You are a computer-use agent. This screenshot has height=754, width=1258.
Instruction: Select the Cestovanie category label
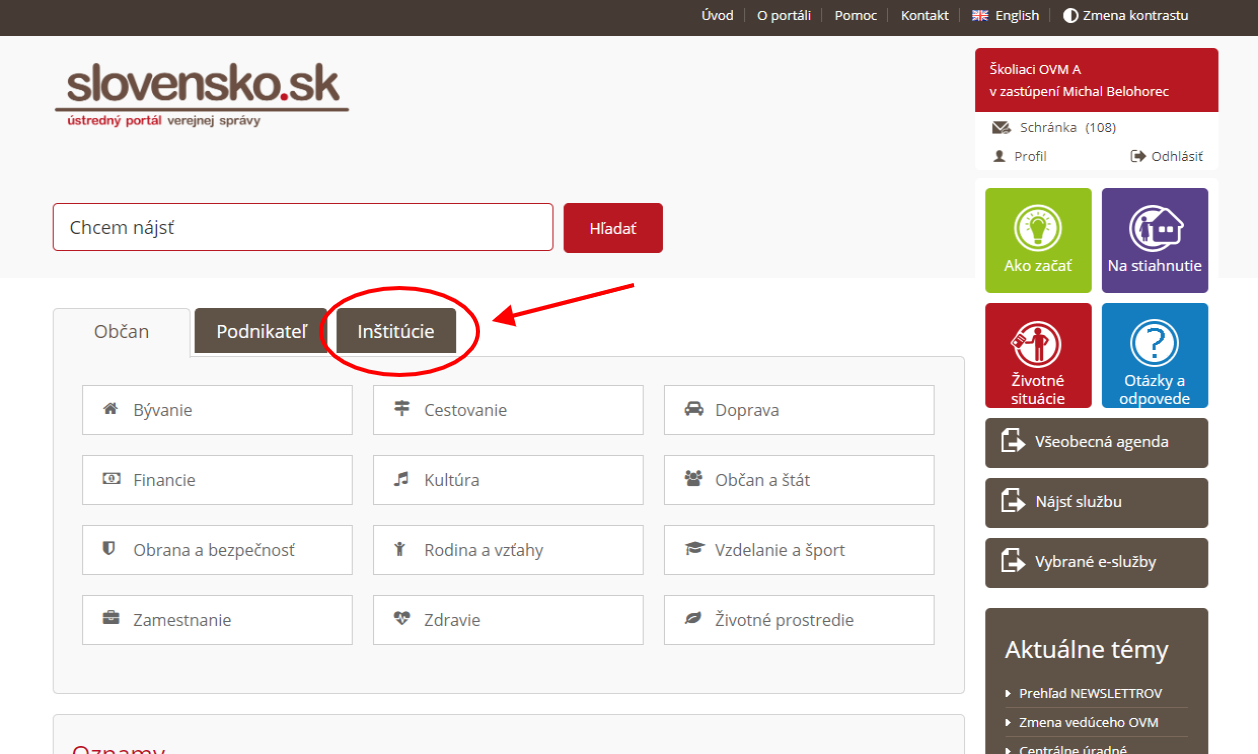click(x=465, y=410)
